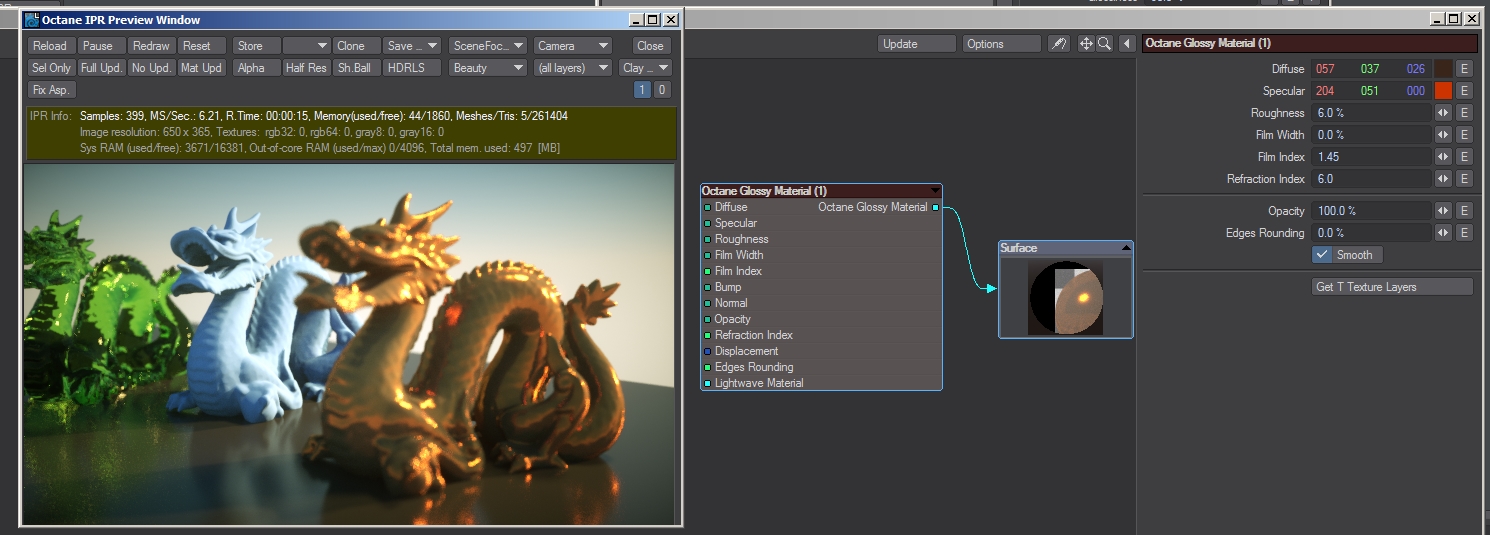Click the Edges Rounding value arrows stepper
Screen dimensions: 1490x535
tap(1443, 233)
